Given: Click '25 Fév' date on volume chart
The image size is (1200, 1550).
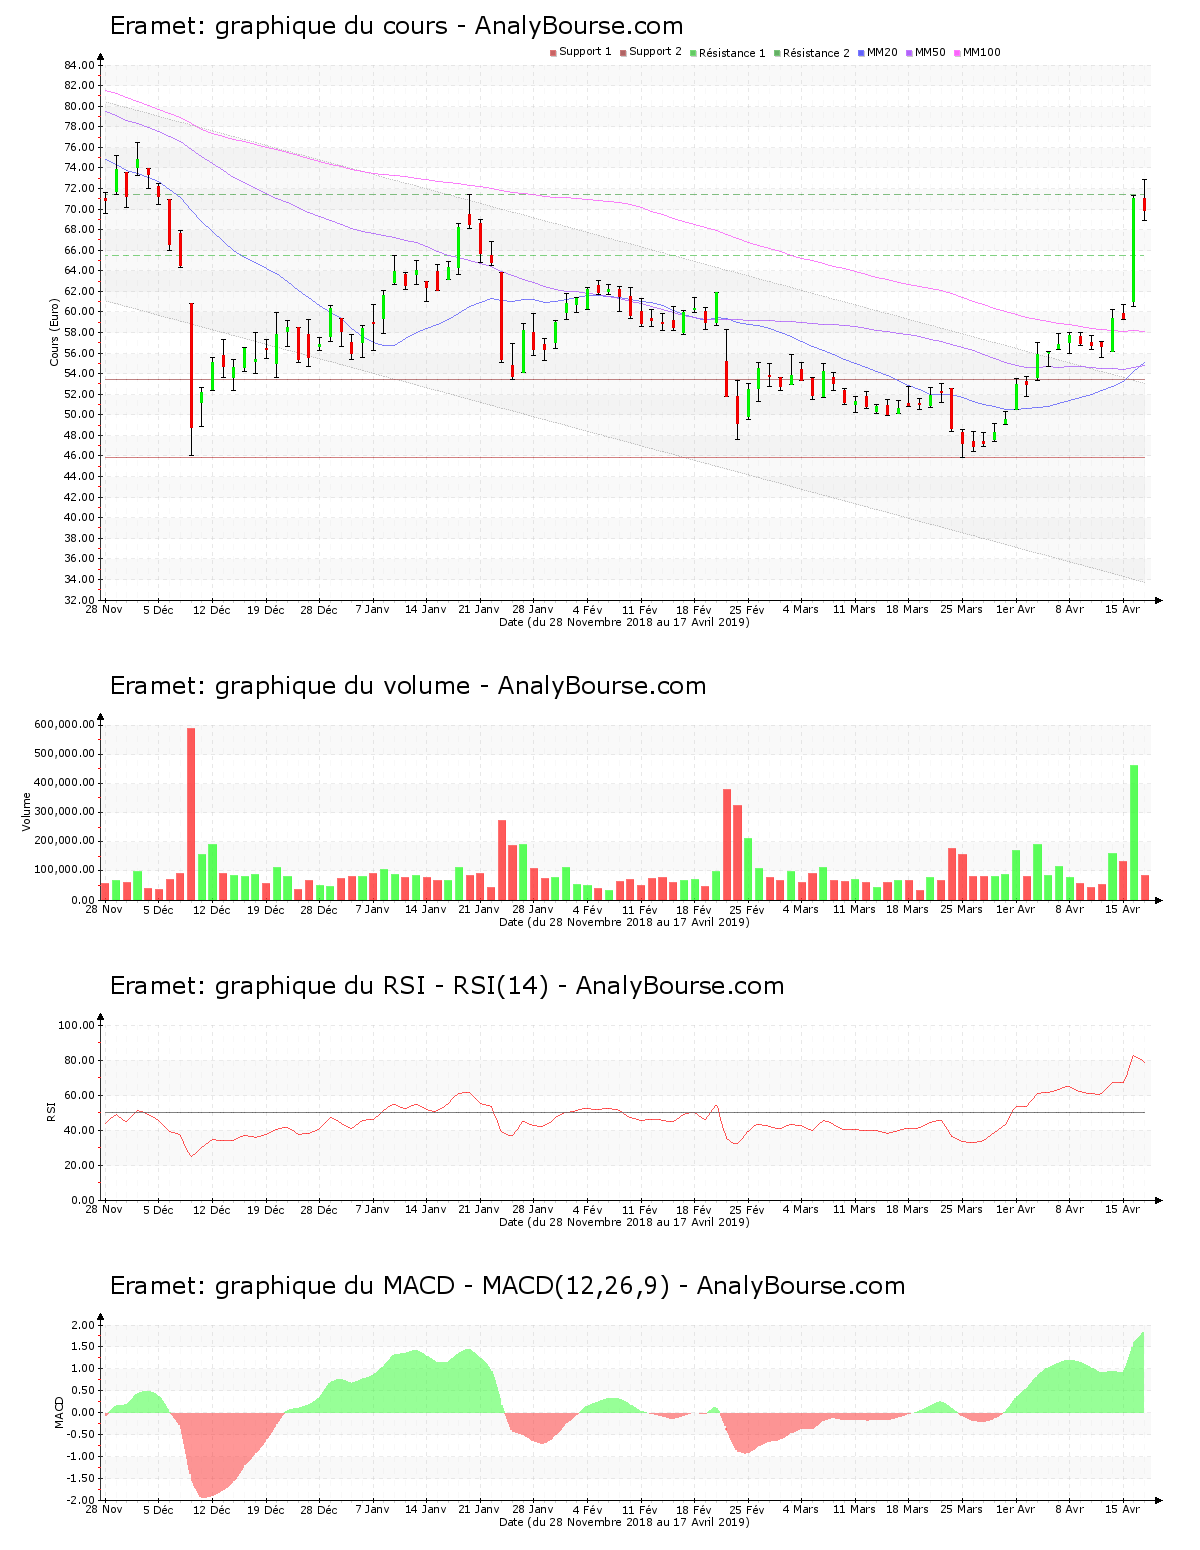Looking at the screenshot, I should point(746,909).
